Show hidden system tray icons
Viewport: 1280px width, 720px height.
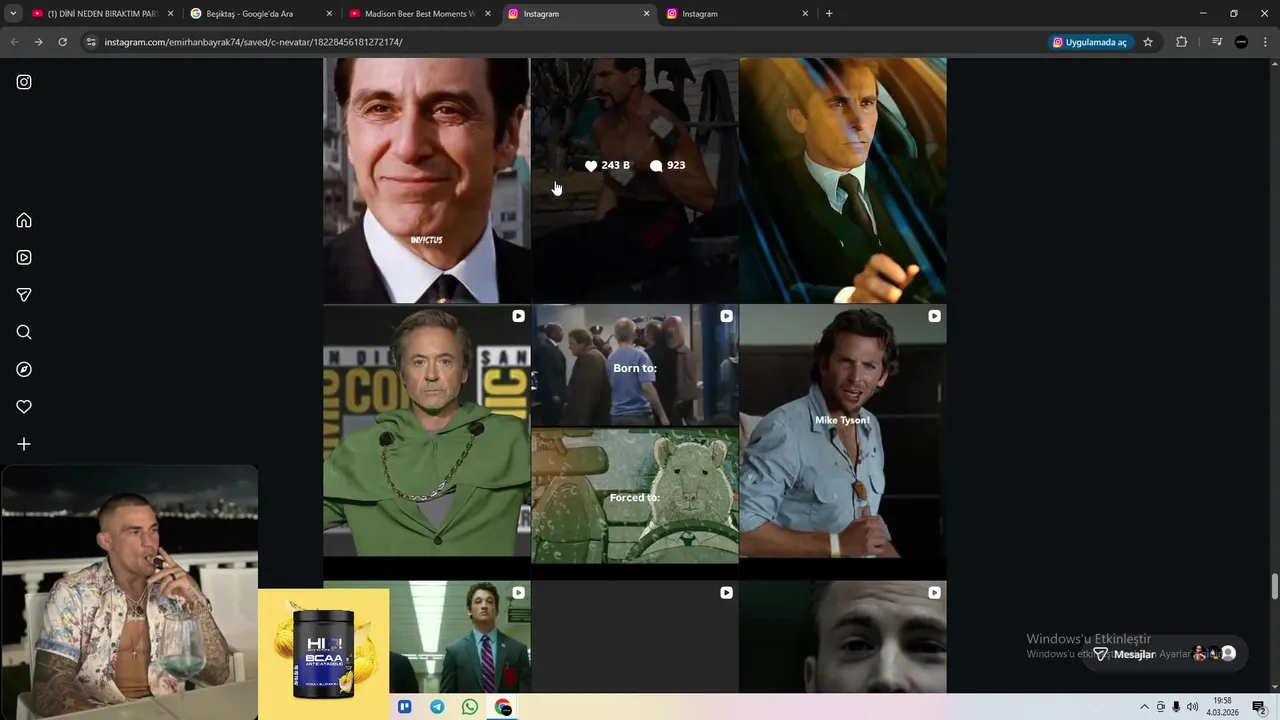click(x=1145, y=707)
